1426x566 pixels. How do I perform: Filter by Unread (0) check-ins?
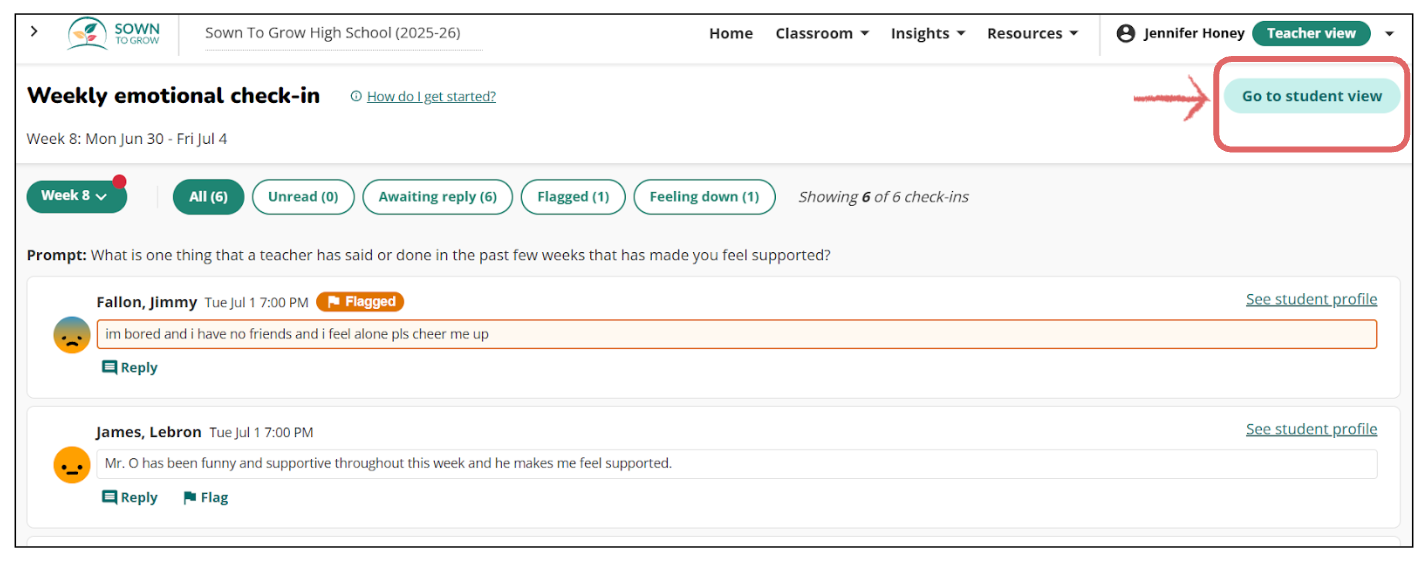(x=303, y=197)
